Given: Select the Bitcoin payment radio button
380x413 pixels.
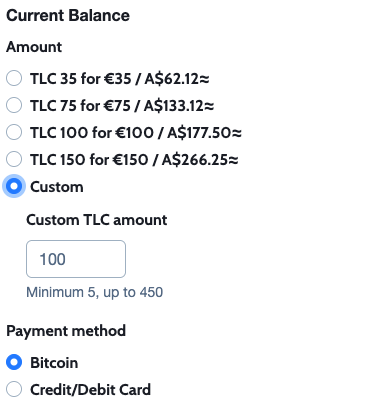Looking at the screenshot, I should click(x=14, y=362).
